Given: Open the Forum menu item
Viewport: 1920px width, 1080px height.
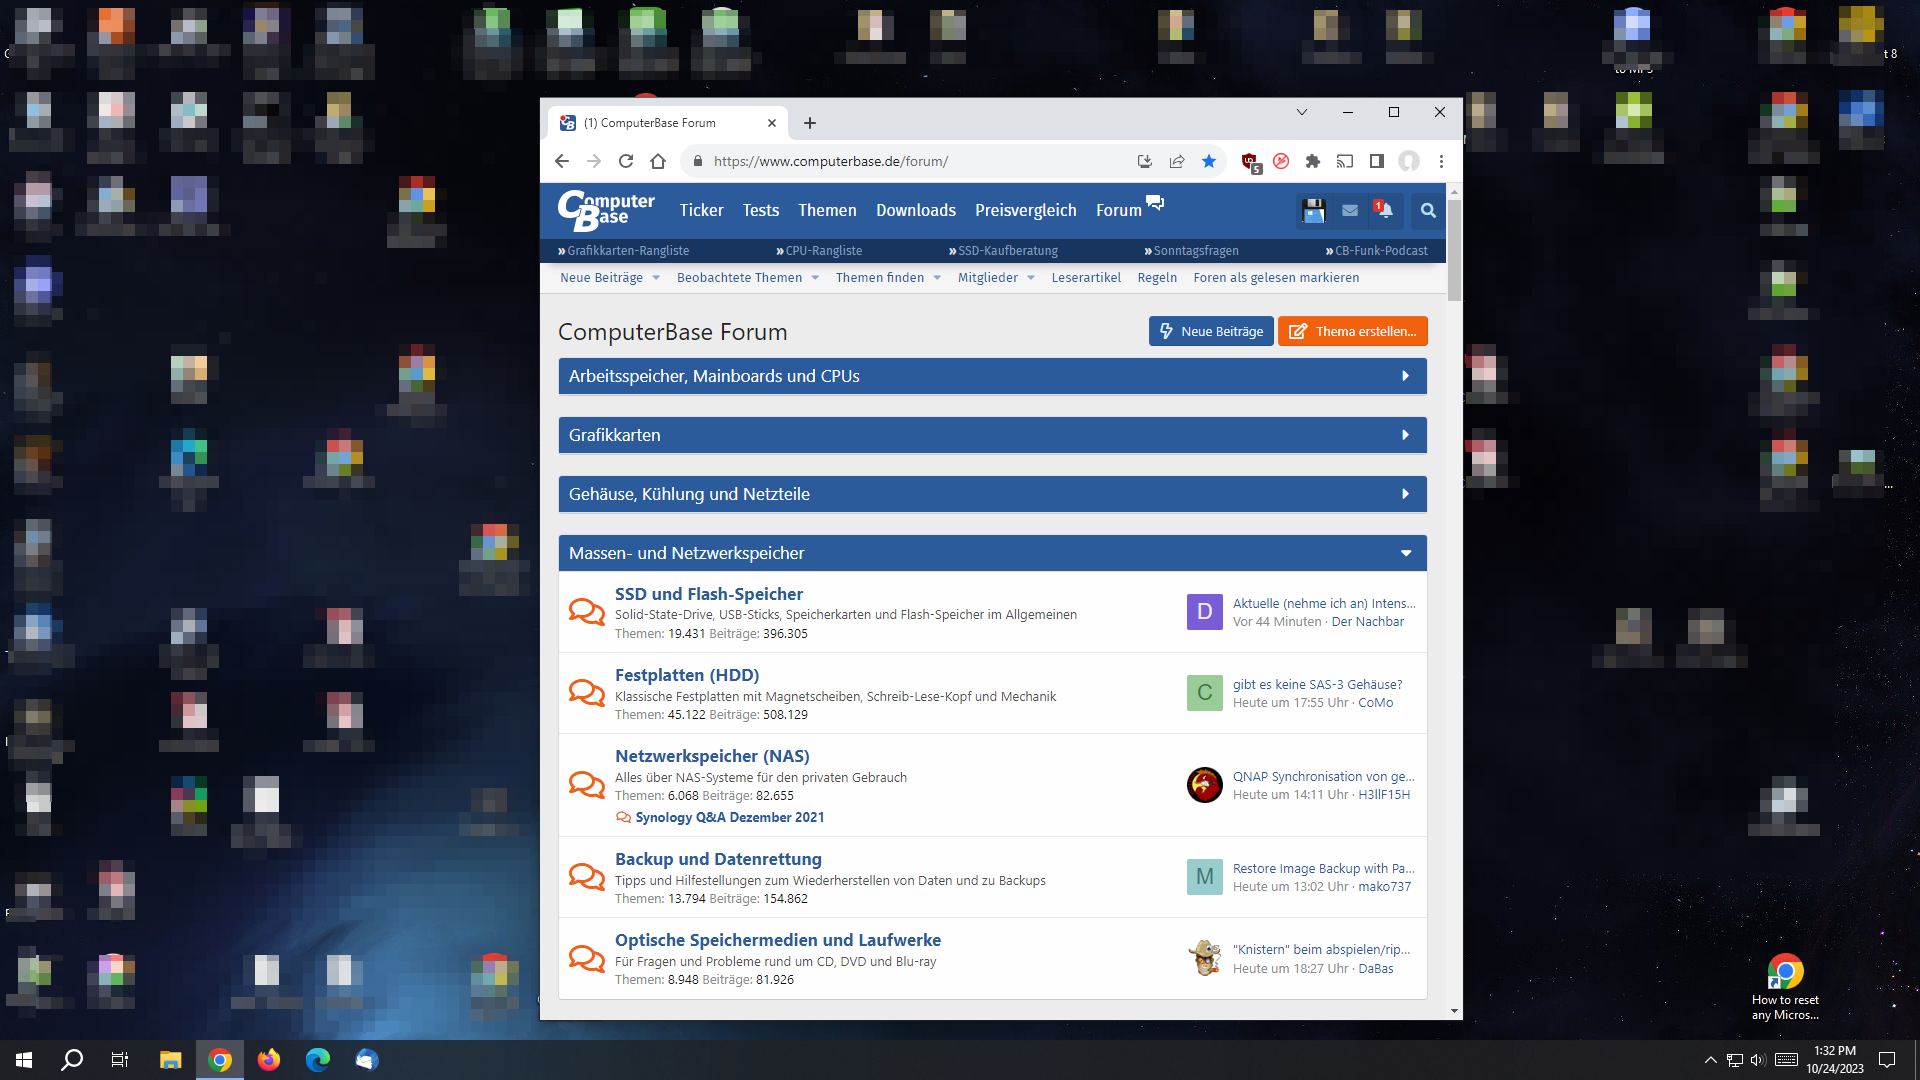Looking at the screenshot, I should click(x=1119, y=210).
